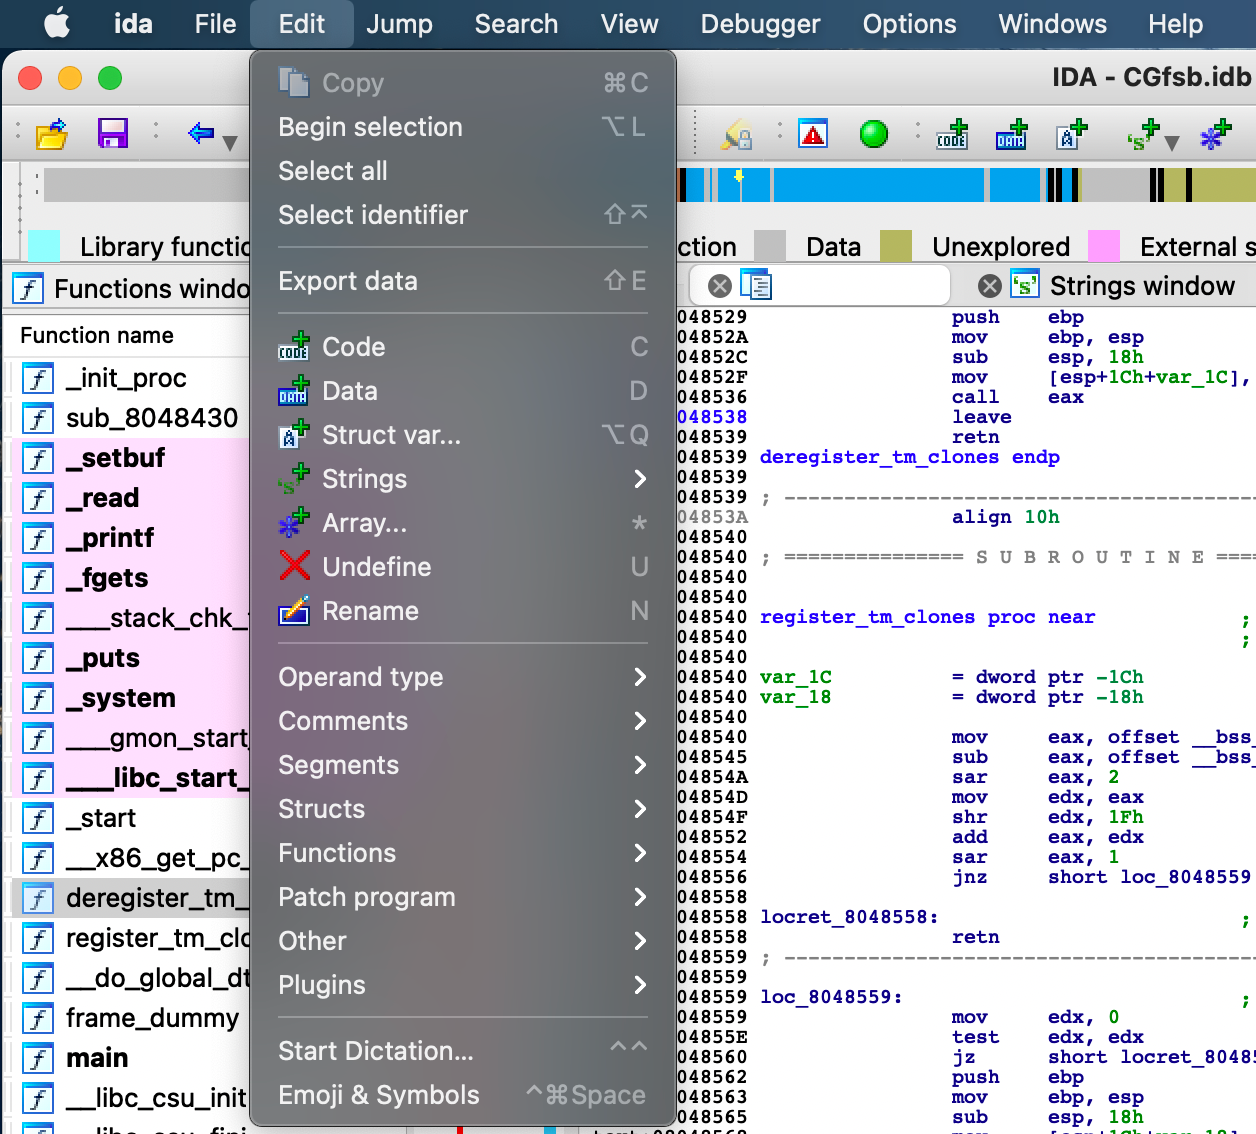Click the lightbulb toolbar icon

[737, 134]
